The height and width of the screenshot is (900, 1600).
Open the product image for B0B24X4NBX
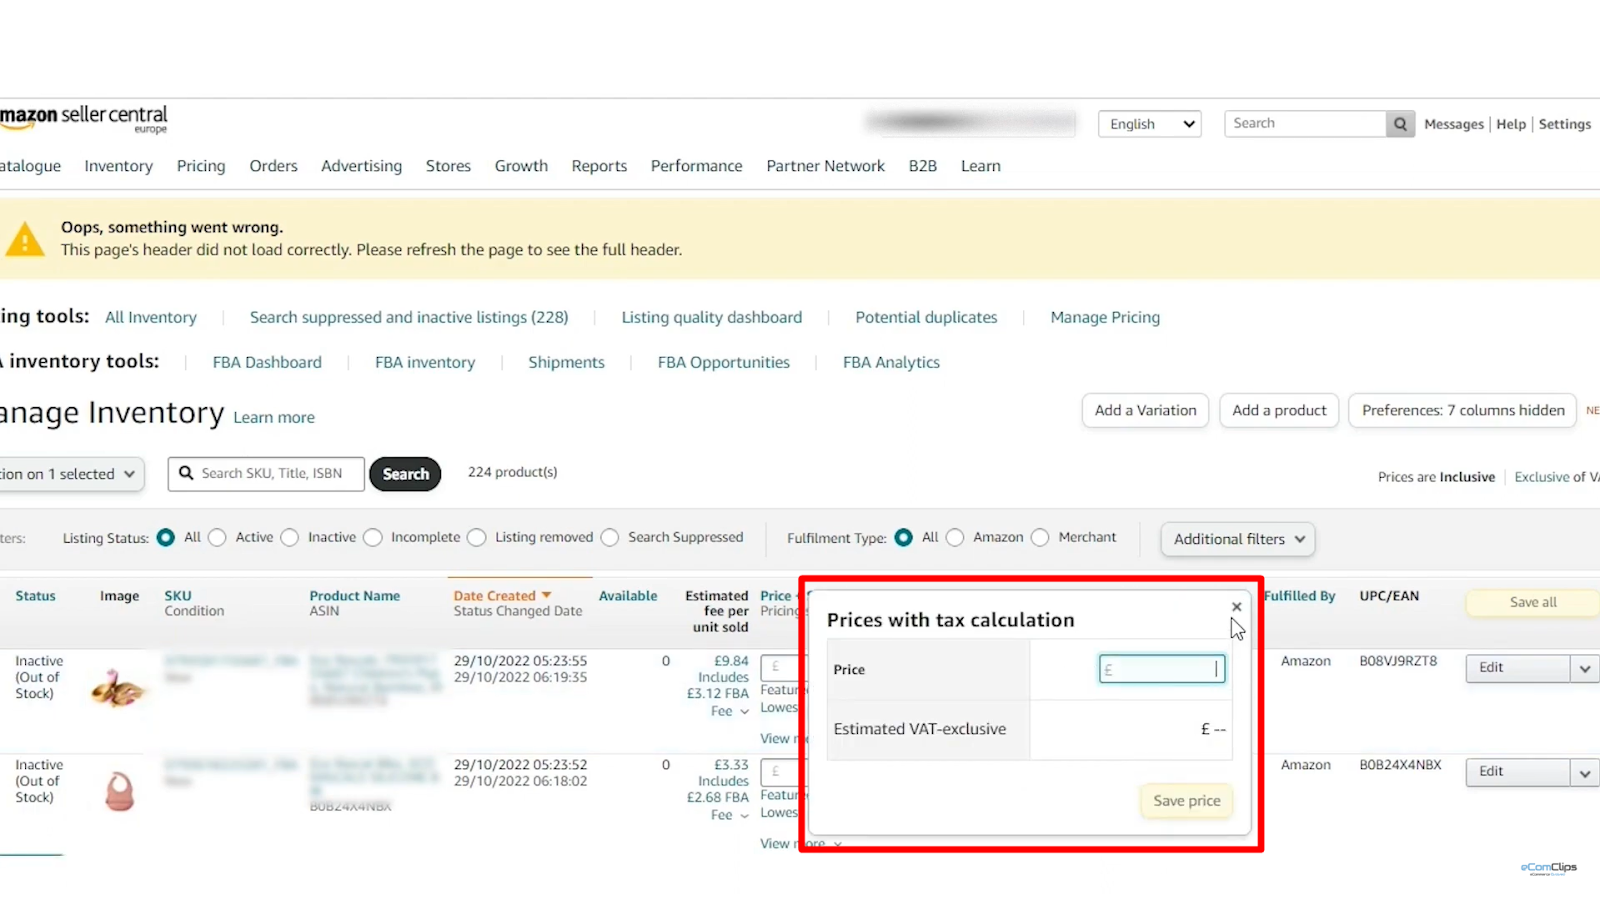pyautogui.click(x=119, y=792)
